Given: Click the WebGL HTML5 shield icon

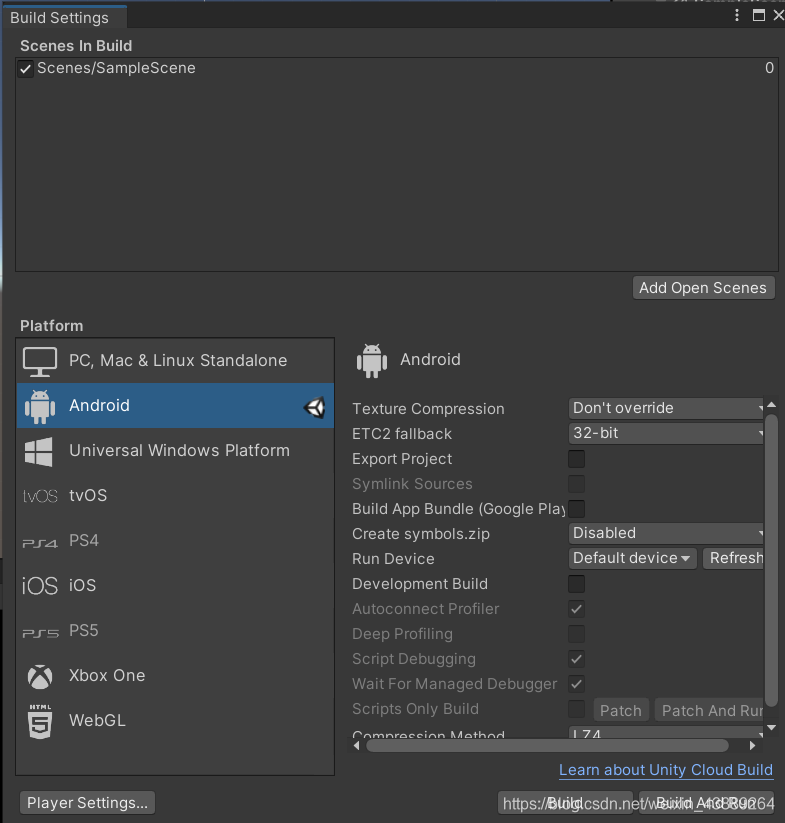Looking at the screenshot, I should point(40,722).
